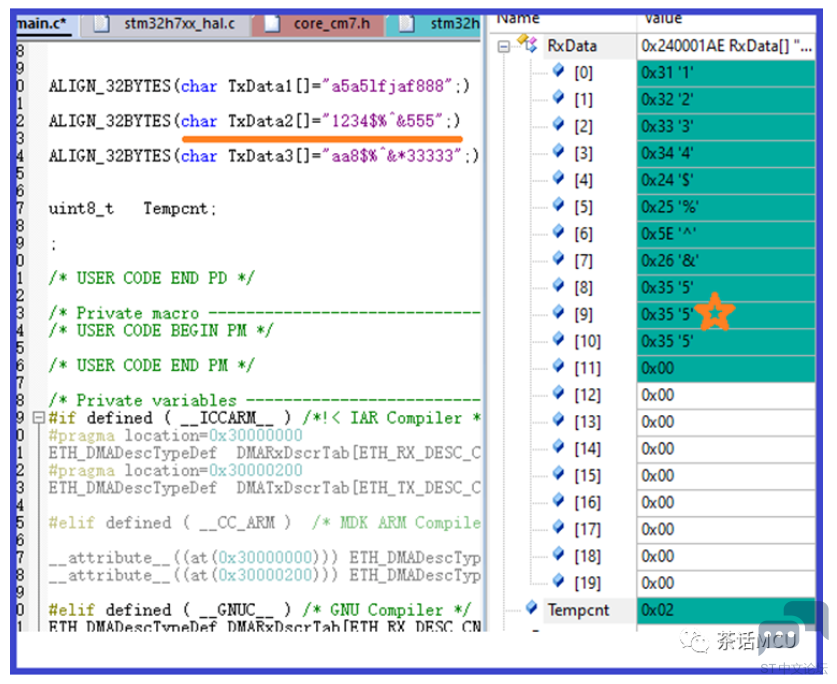Click the uint8_t Tempcnt declaration line
The width and height of the screenshot is (837, 684).
pyautogui.click(x=132, y=208)
